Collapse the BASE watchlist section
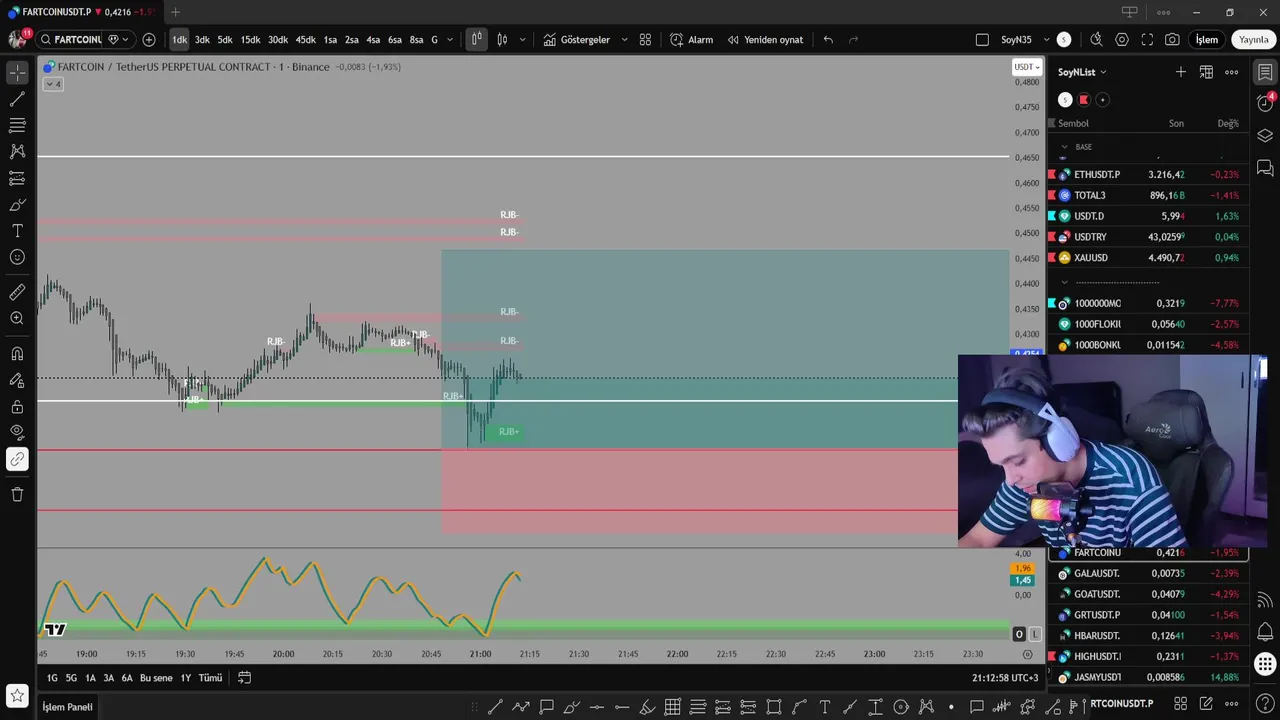This screenshot has height=720, width=1280. (1064, 147)
